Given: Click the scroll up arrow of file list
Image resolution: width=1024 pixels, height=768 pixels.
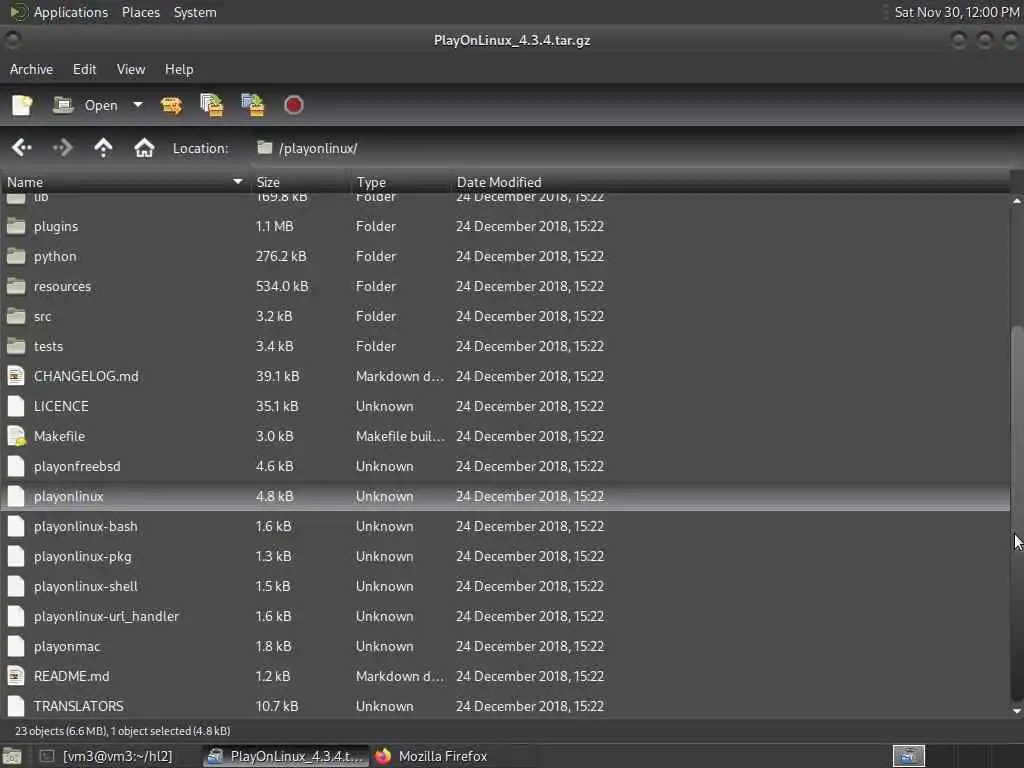Looking at the screenshot, I should [x=1017, y=200].
